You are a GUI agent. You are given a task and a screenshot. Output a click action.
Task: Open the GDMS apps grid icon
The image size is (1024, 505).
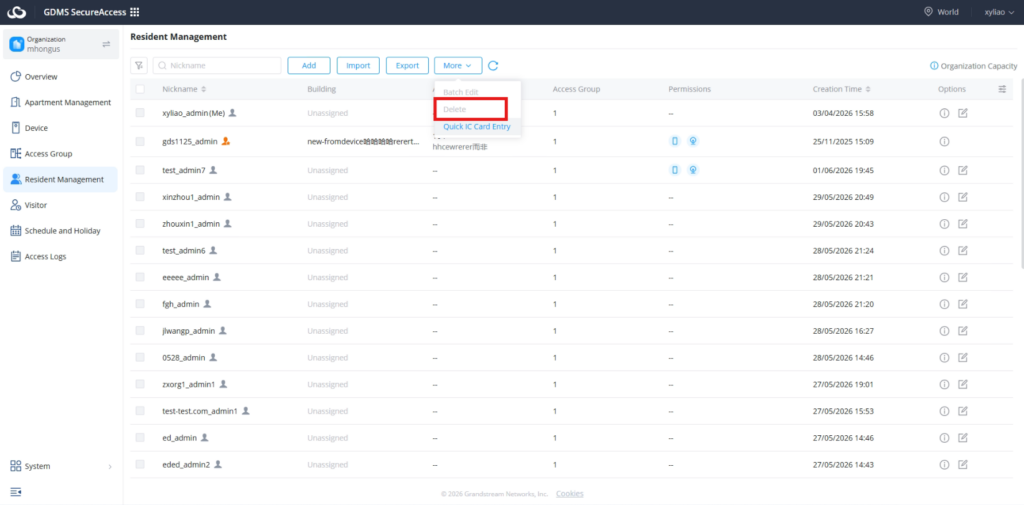135,12
